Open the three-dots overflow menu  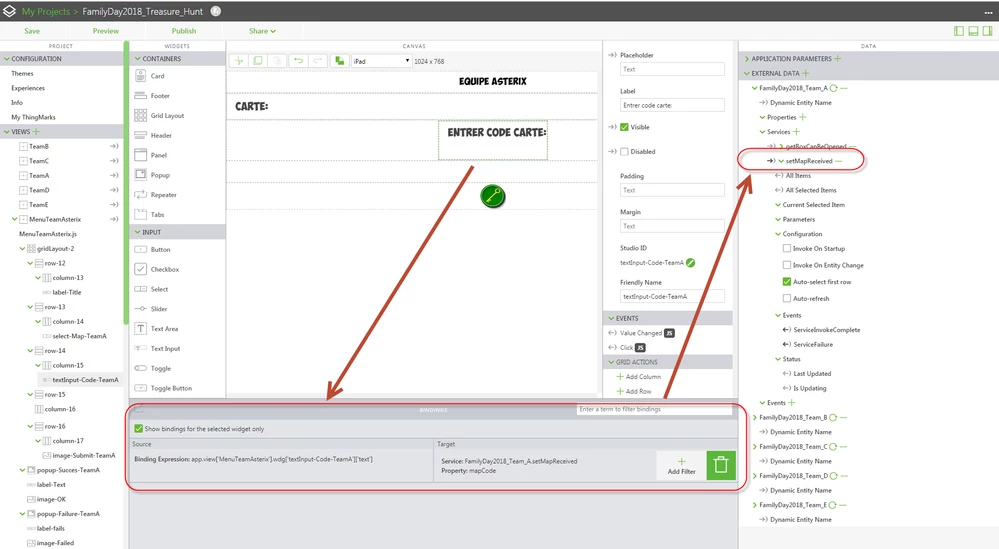[988, 12]
